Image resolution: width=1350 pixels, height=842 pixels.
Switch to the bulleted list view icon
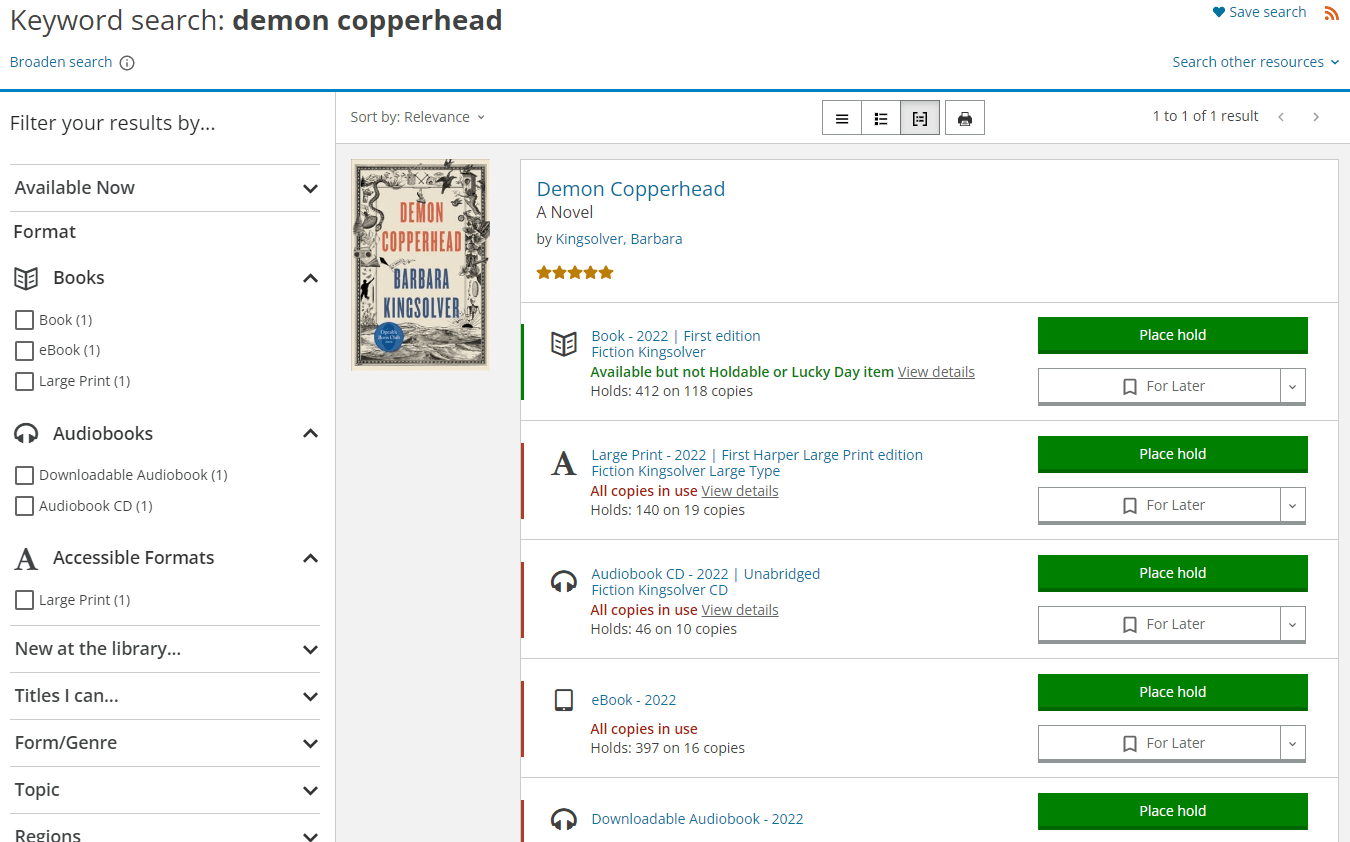coord(881,118)
